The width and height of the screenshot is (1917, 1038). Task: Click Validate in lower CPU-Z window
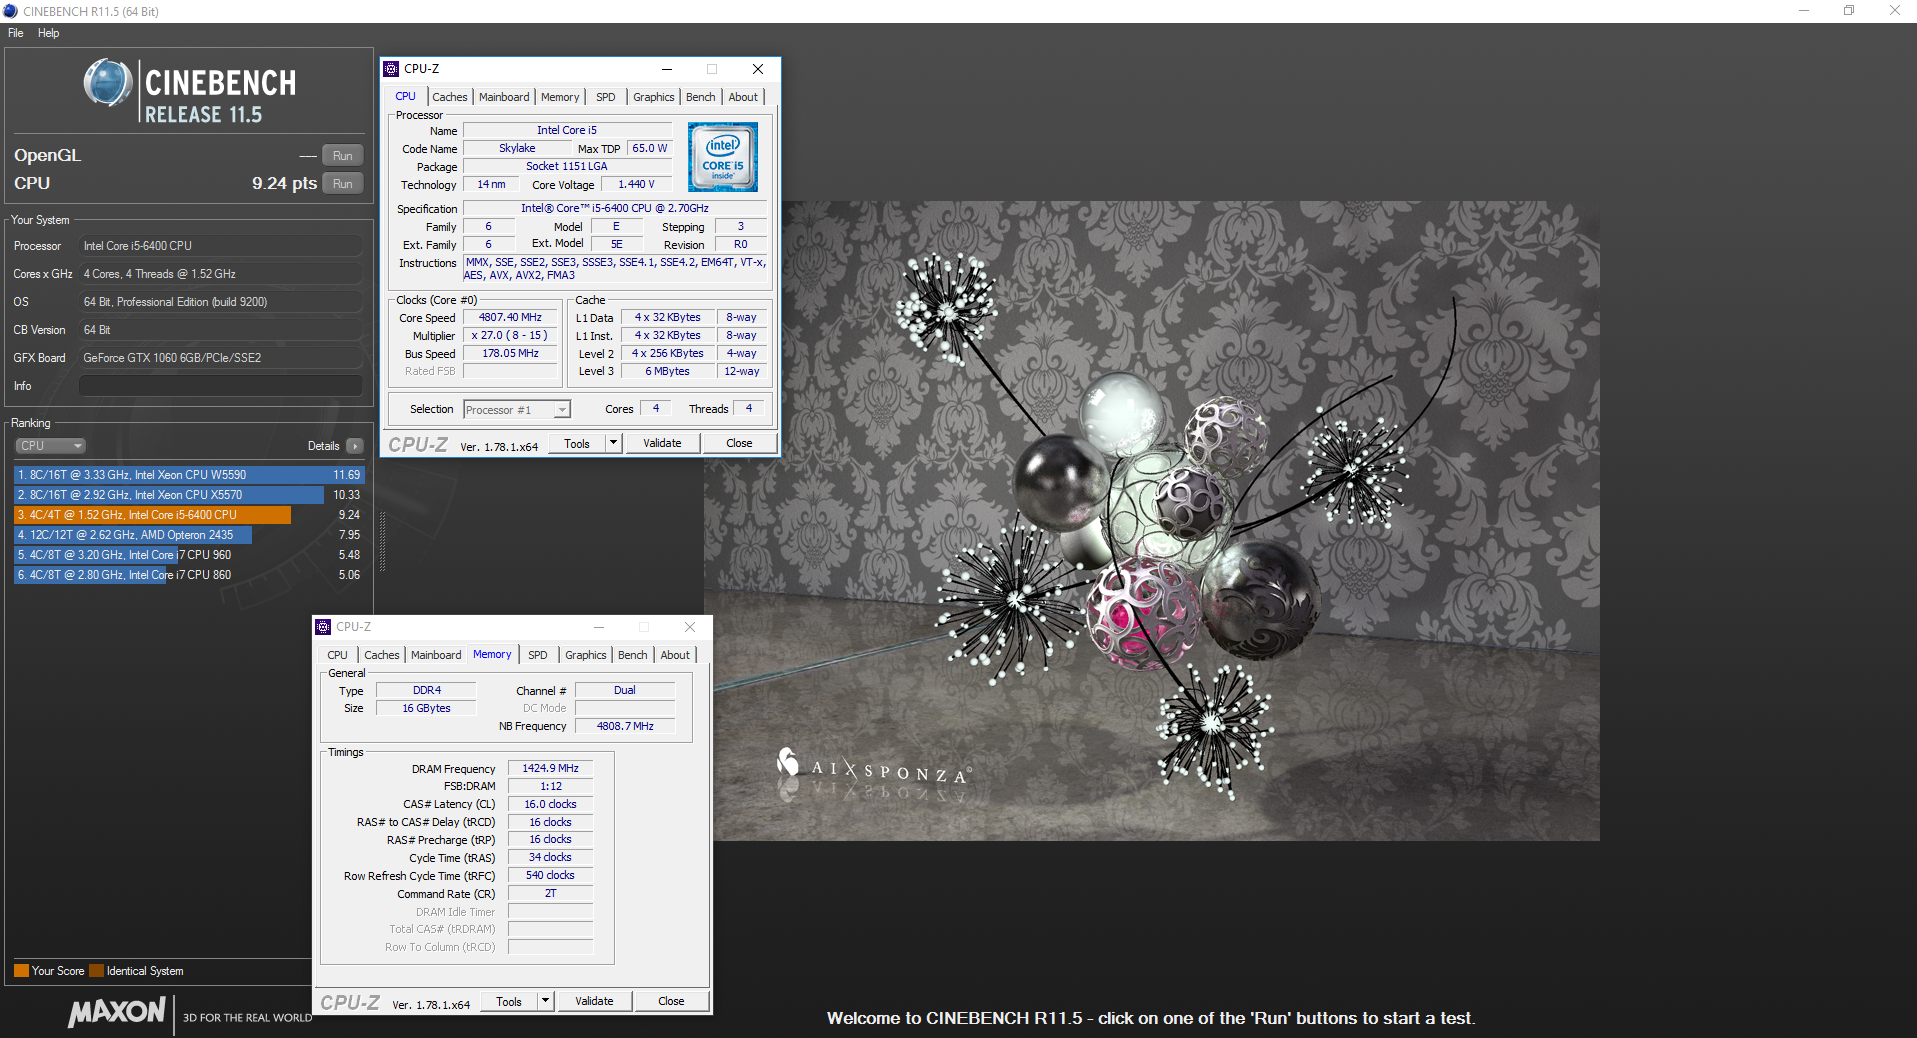pyautogui.click(x=594, y=1002)
